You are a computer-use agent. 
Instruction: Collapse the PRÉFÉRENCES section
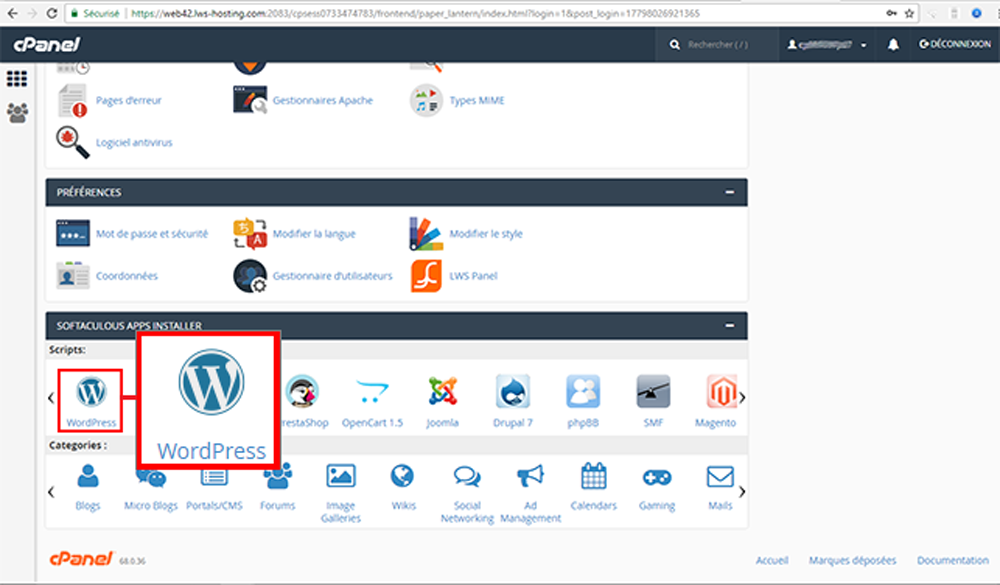(730, 192)
